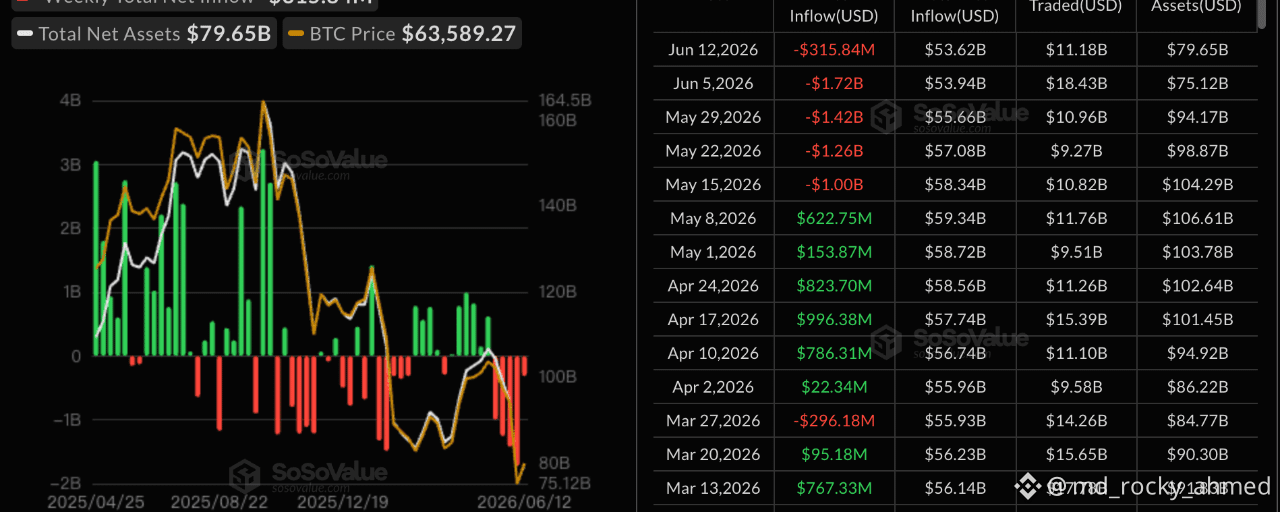Select the Apr 24,2026 date cell
This screenshot has height=512, width=1280.
coord(713,286)
